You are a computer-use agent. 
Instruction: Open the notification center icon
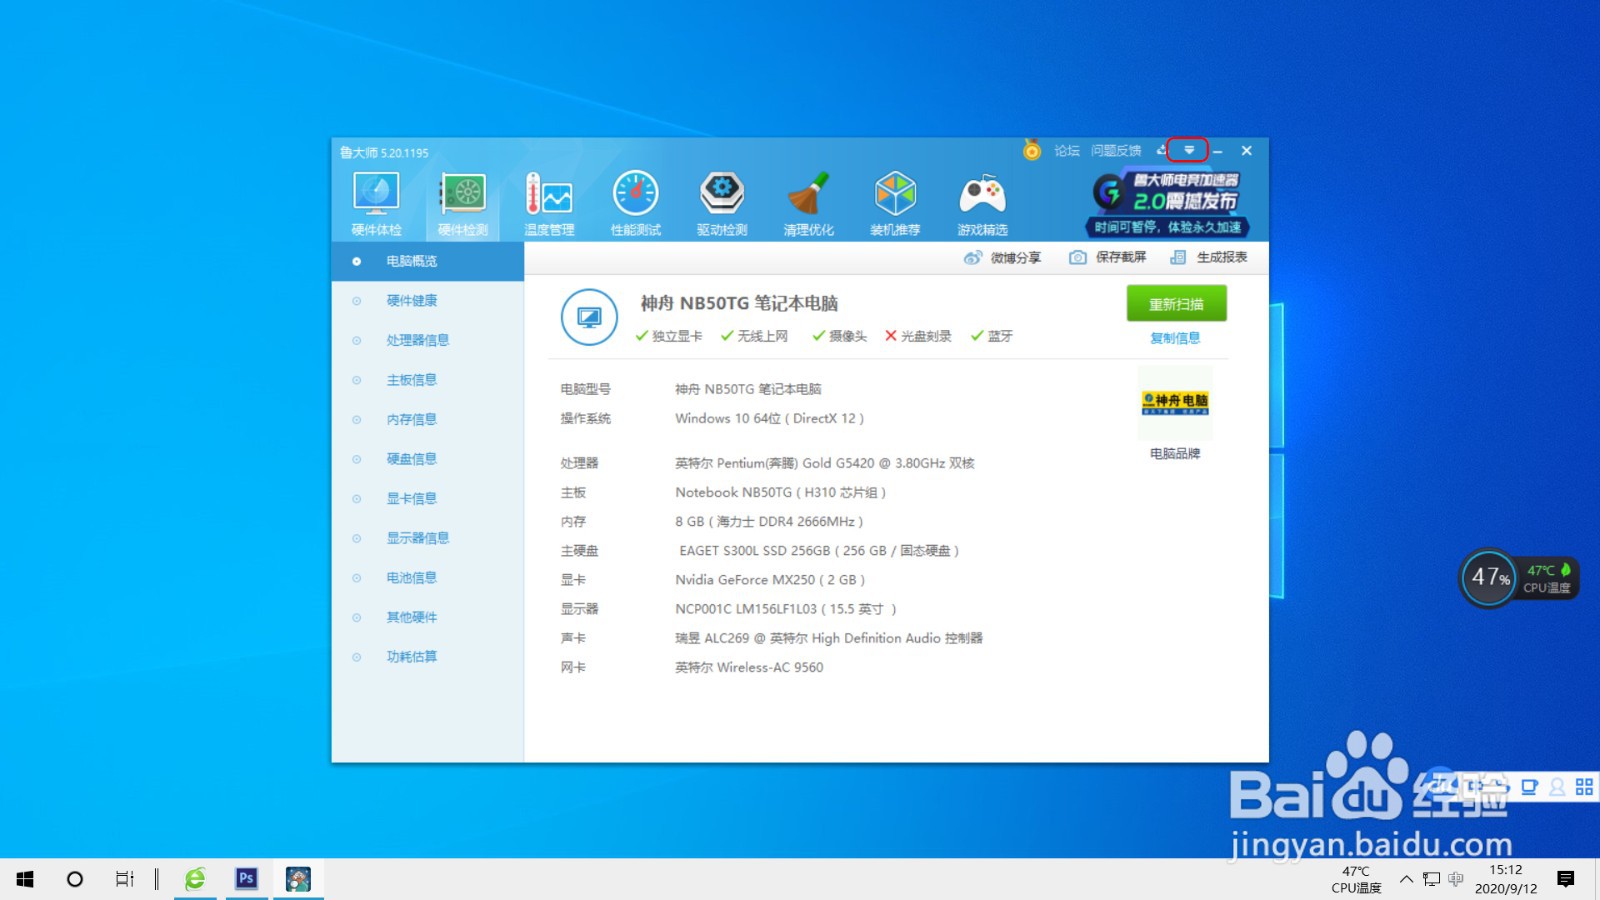coord(1566,879)
